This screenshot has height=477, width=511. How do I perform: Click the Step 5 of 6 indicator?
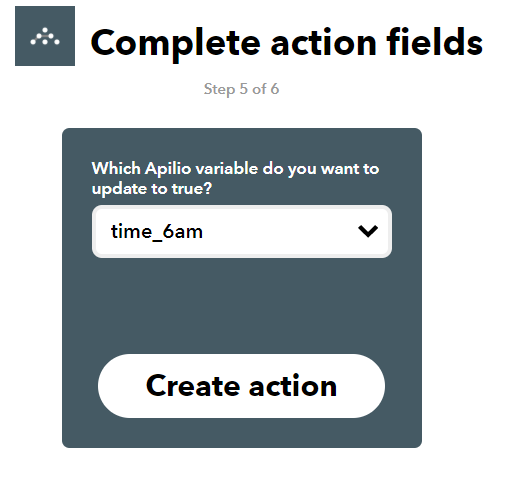pyautogui.click(x=241, y=89)
